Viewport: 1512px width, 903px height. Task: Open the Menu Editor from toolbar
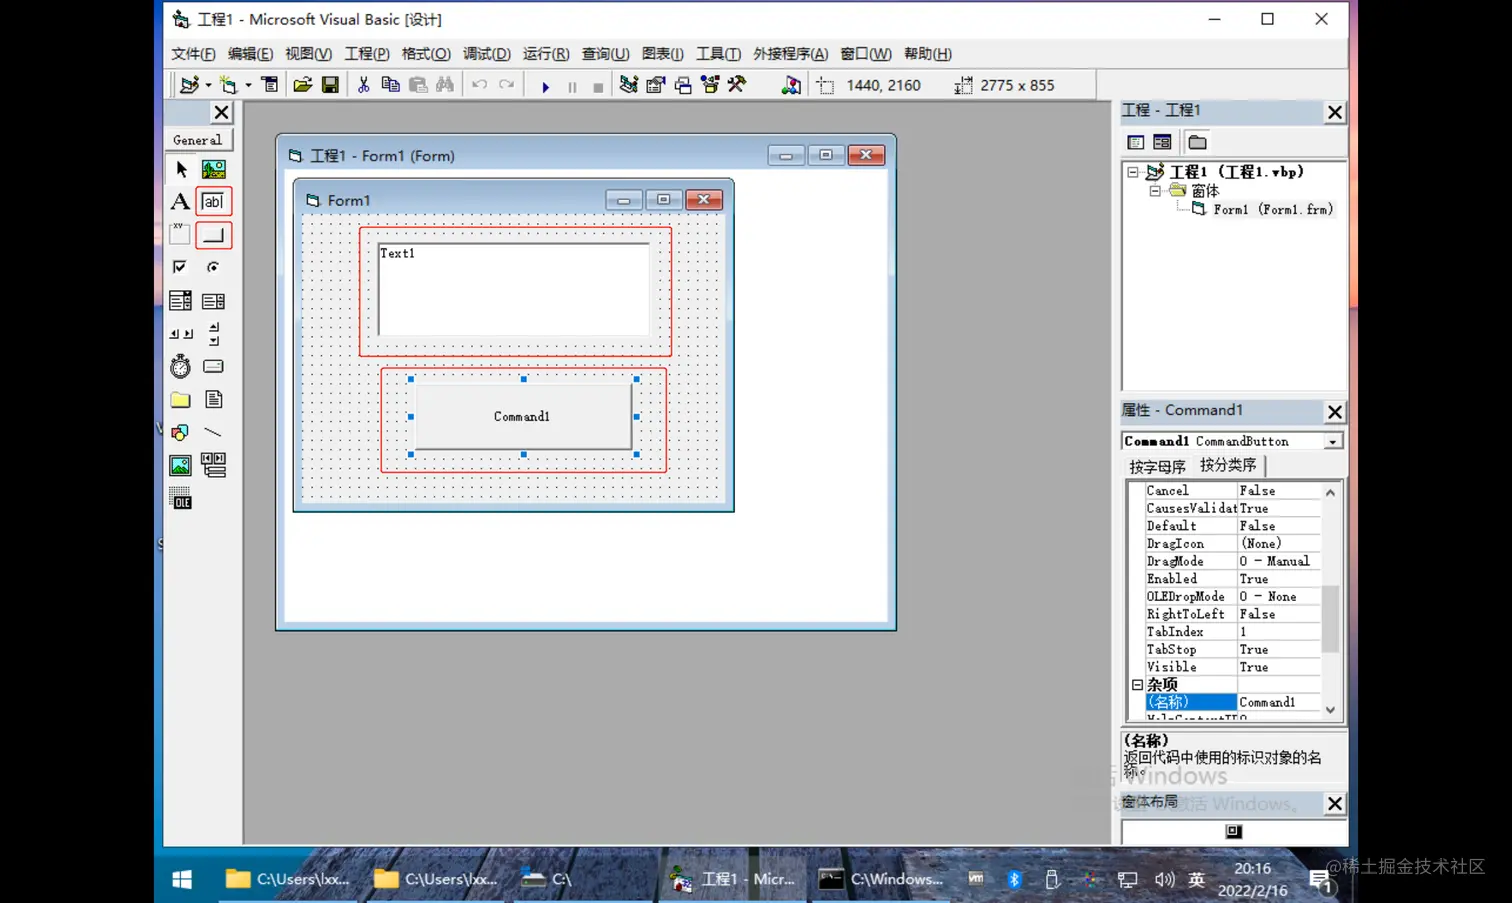coord(270,85)
